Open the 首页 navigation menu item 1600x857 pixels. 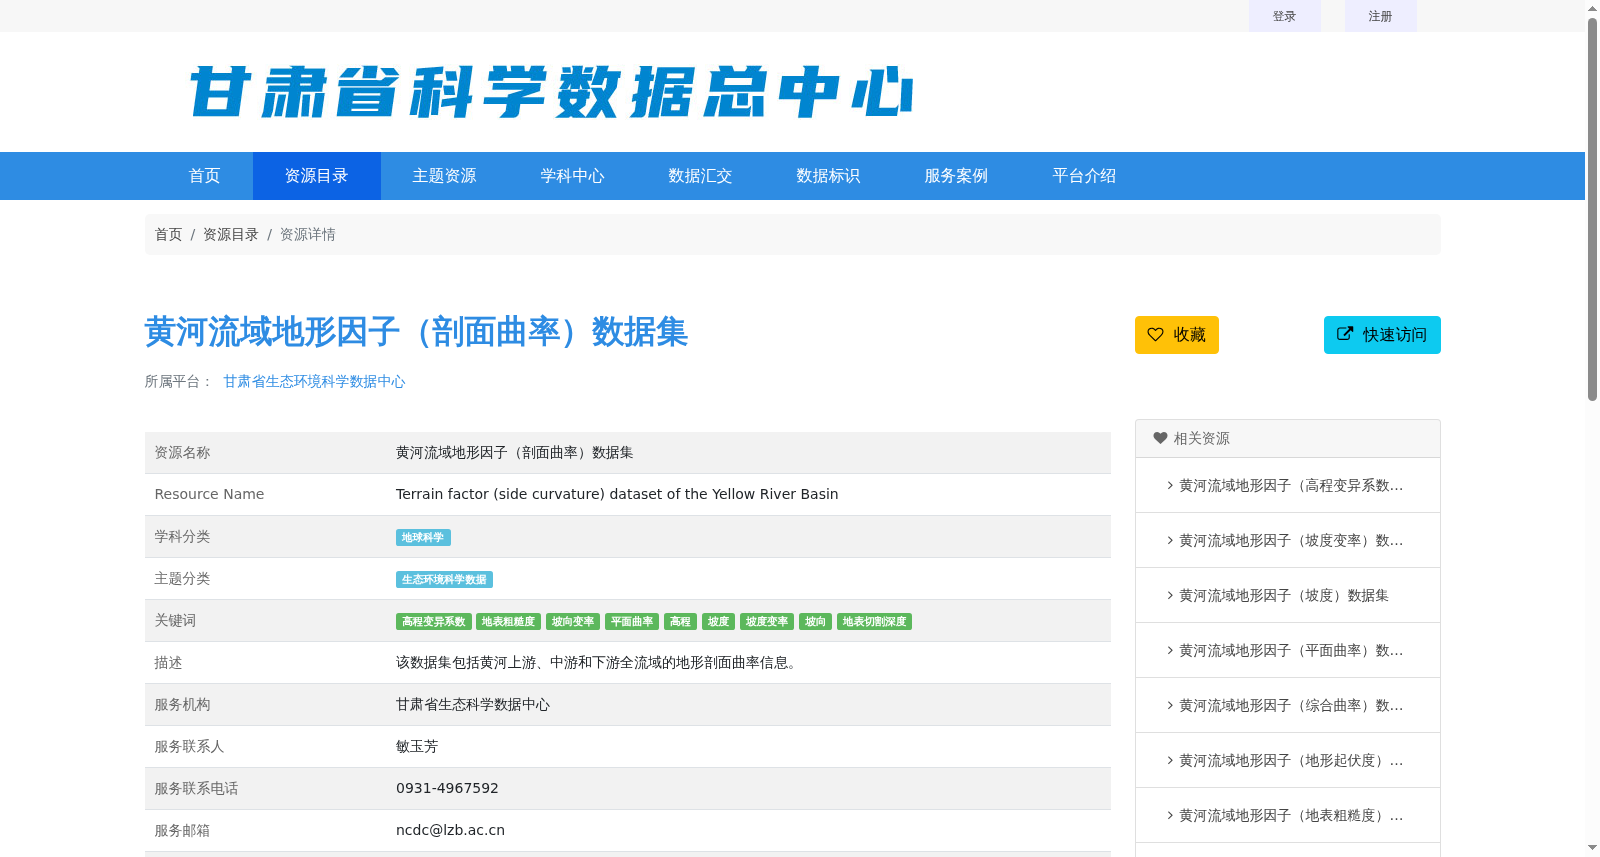pos(205,176)
